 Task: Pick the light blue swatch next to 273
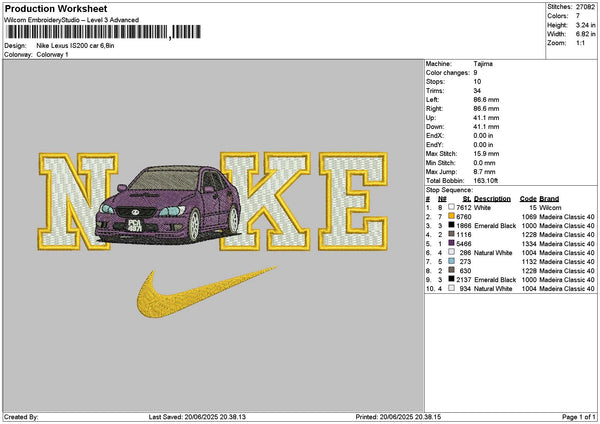(452, 261)
